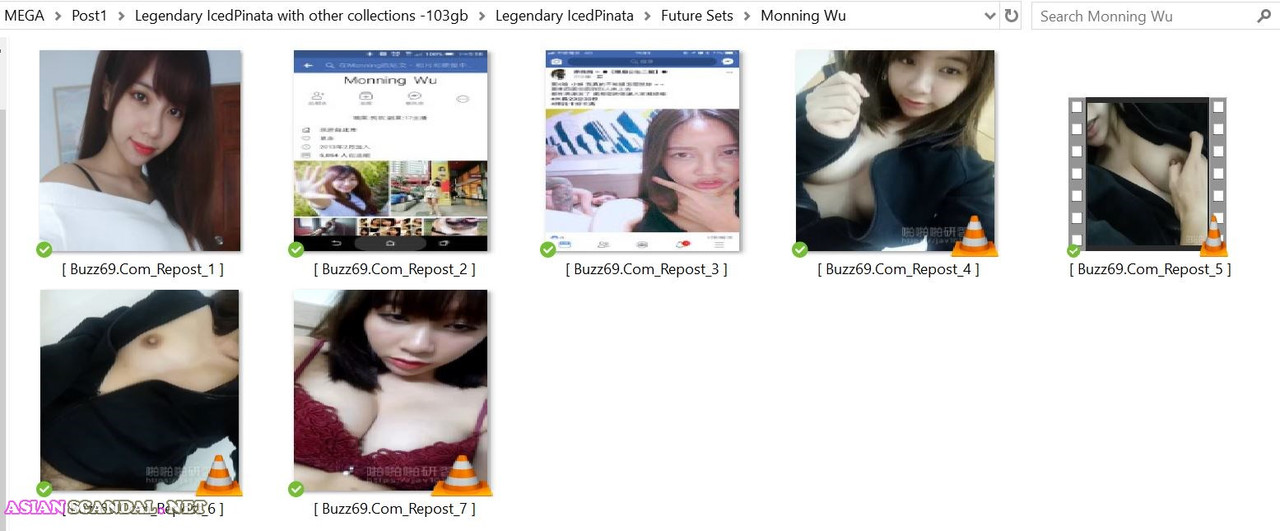The width and height of the screenshot is (1280, 531).
Task: Click the green sync checkmark on Buzz69.Com_Repost_1
Action: (x=44, y=249)
